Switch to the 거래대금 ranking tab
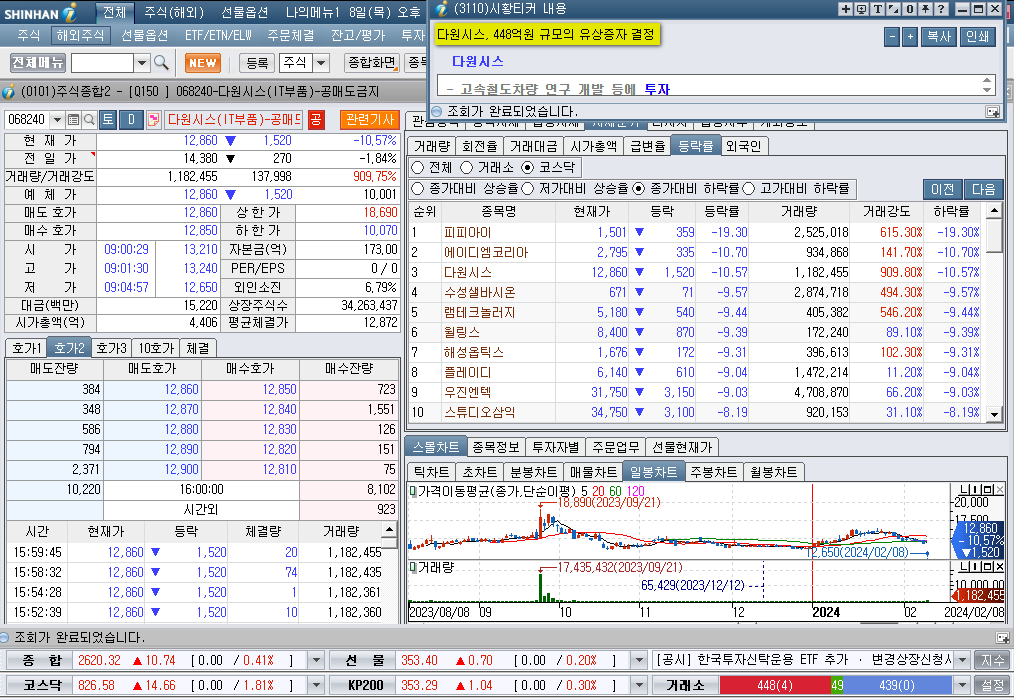 coord(533,146)
